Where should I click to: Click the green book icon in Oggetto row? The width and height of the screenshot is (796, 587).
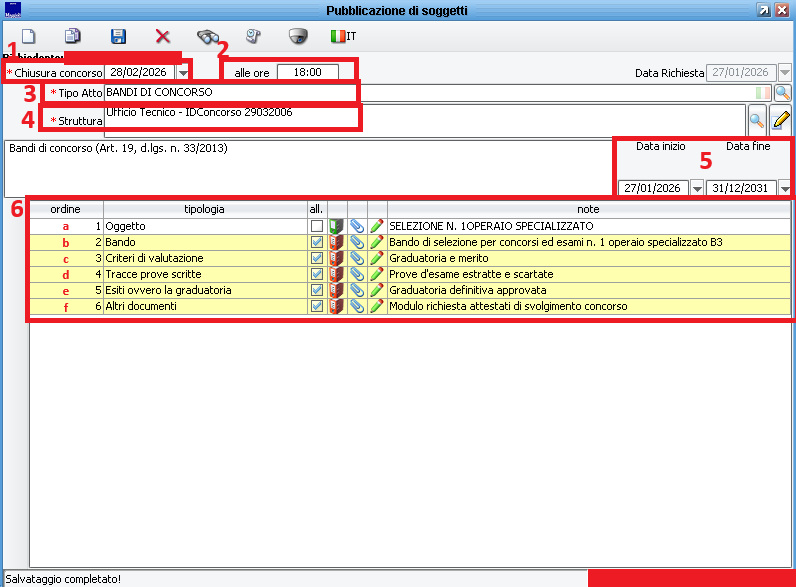coord(337,226)
